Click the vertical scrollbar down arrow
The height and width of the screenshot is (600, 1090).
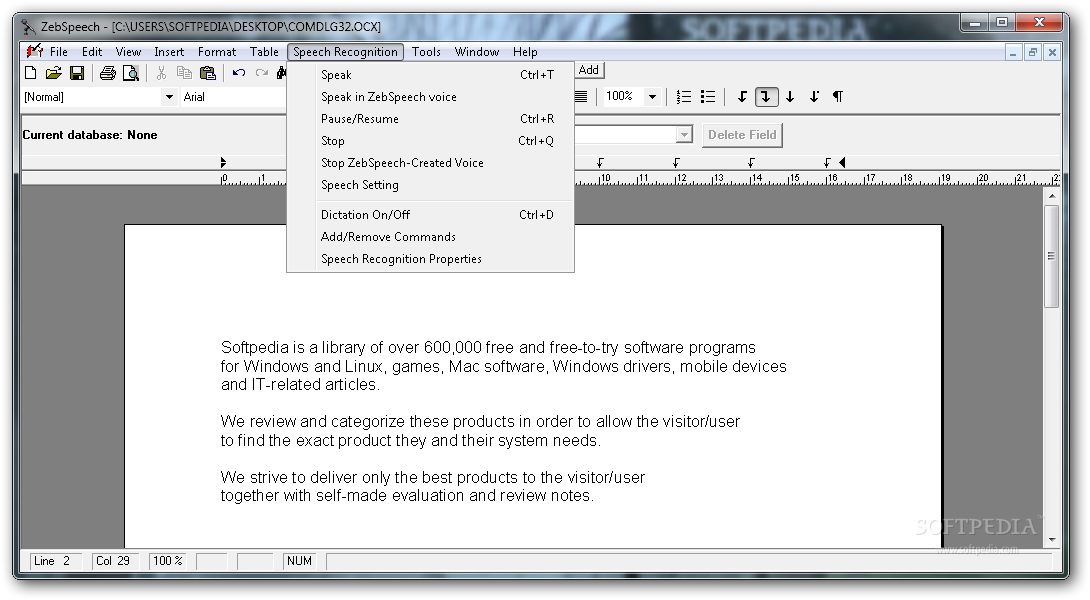[1052, 540]
